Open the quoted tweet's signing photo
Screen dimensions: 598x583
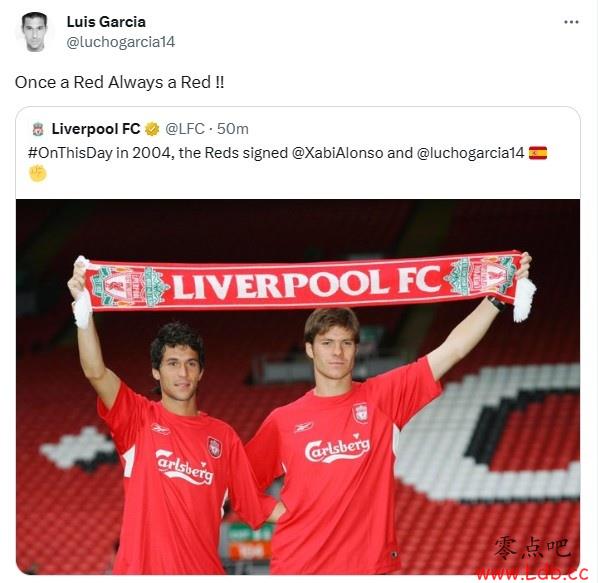coord(298,387)
